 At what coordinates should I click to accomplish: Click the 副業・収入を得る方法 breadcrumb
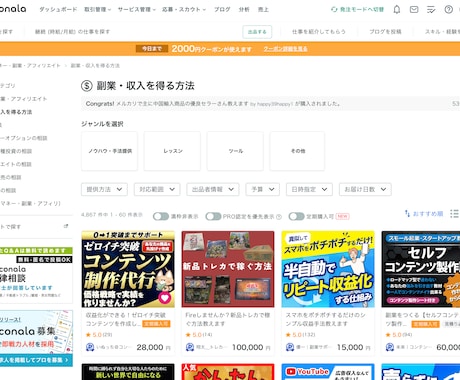[x=95, y=66]
